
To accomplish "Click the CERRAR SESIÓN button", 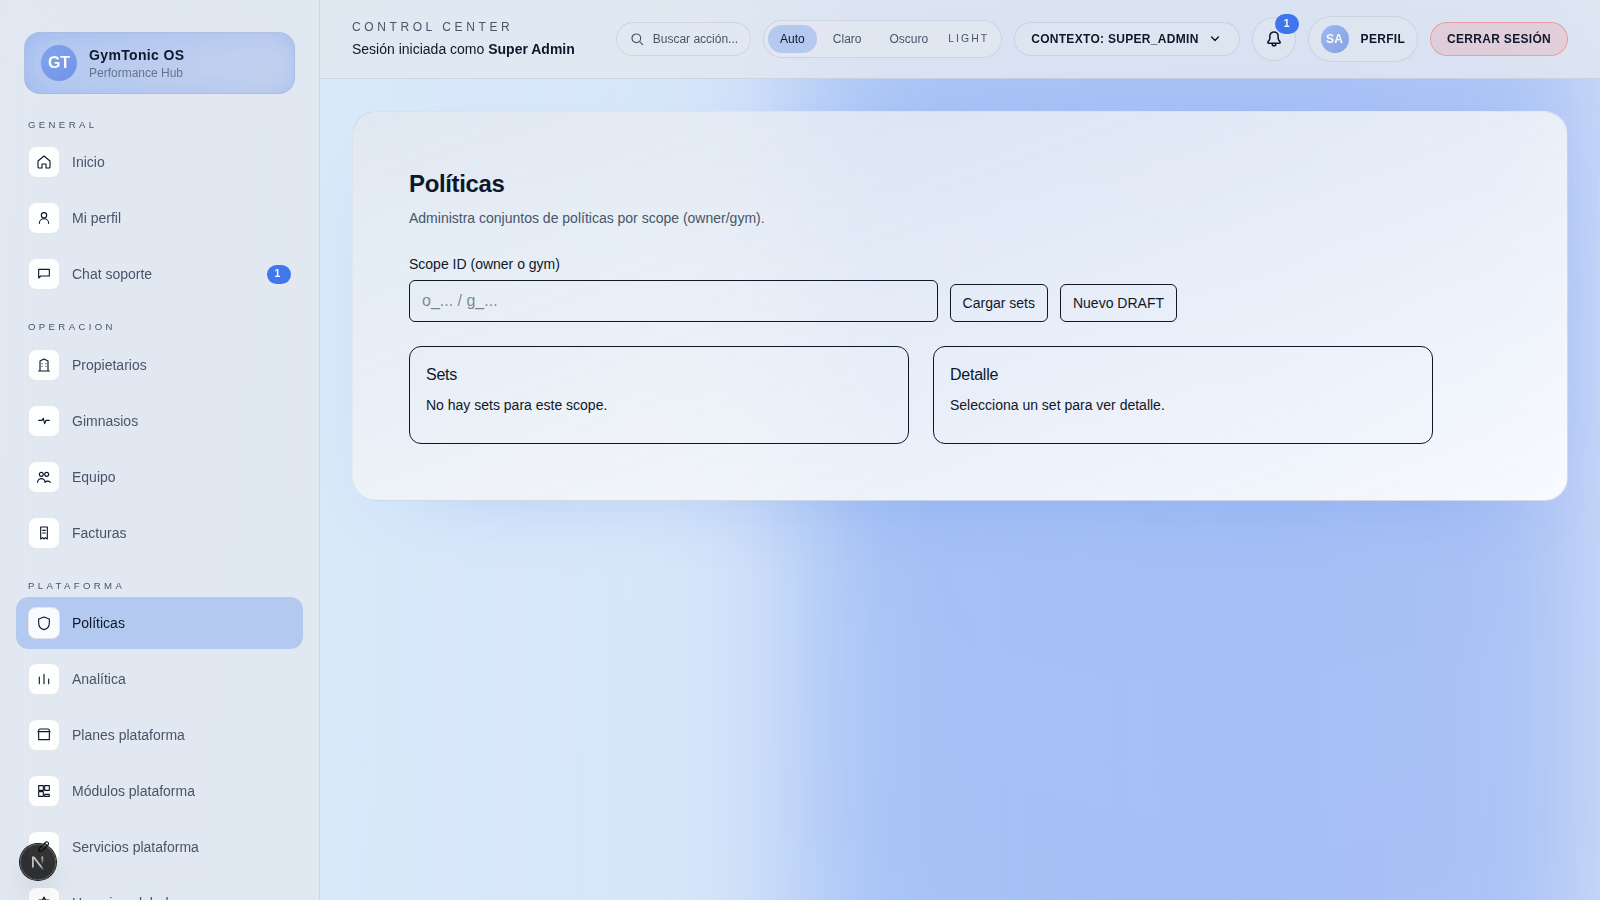I will pyautogui.click(x=1498, y=39).
